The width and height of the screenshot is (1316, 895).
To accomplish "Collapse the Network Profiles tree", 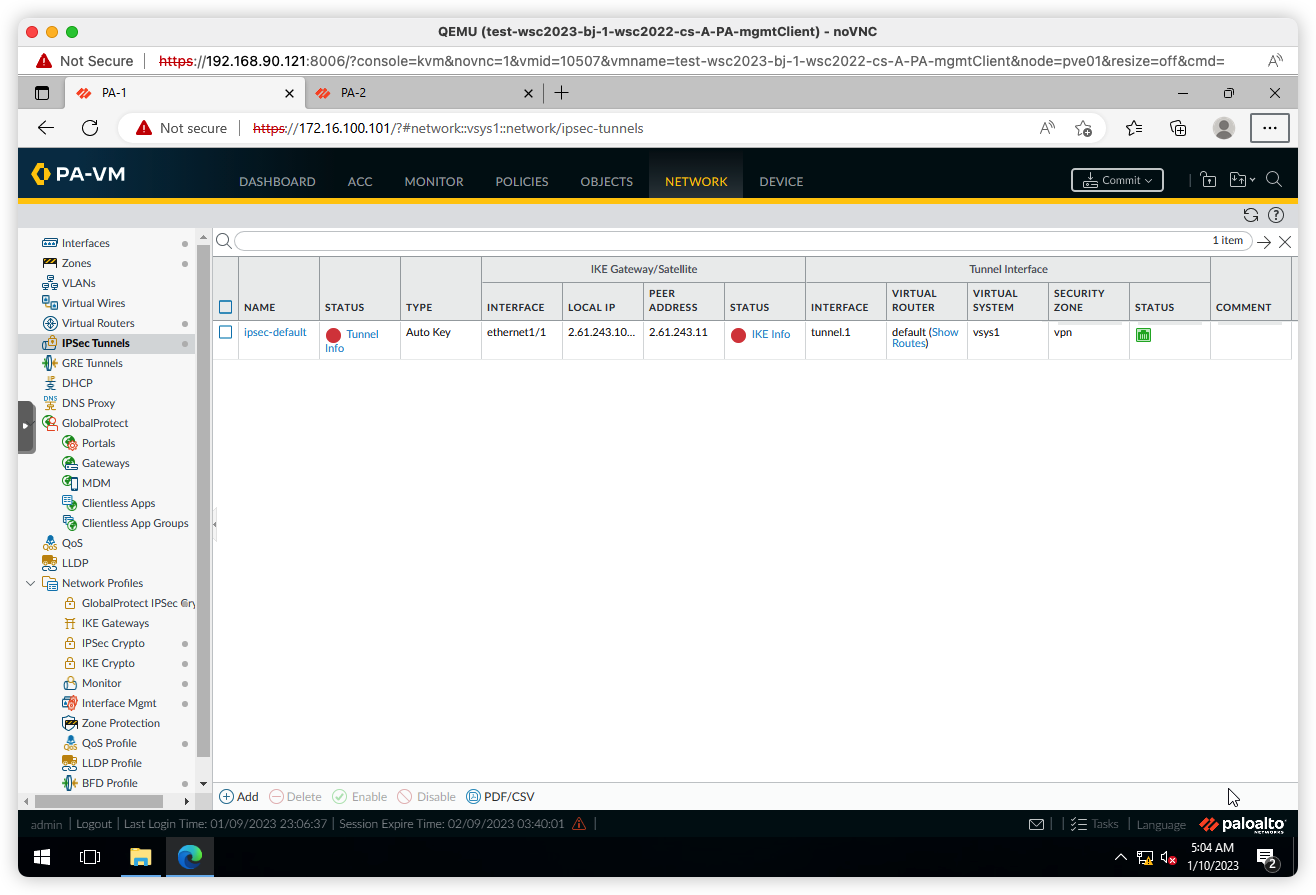I will click(30, 583).
